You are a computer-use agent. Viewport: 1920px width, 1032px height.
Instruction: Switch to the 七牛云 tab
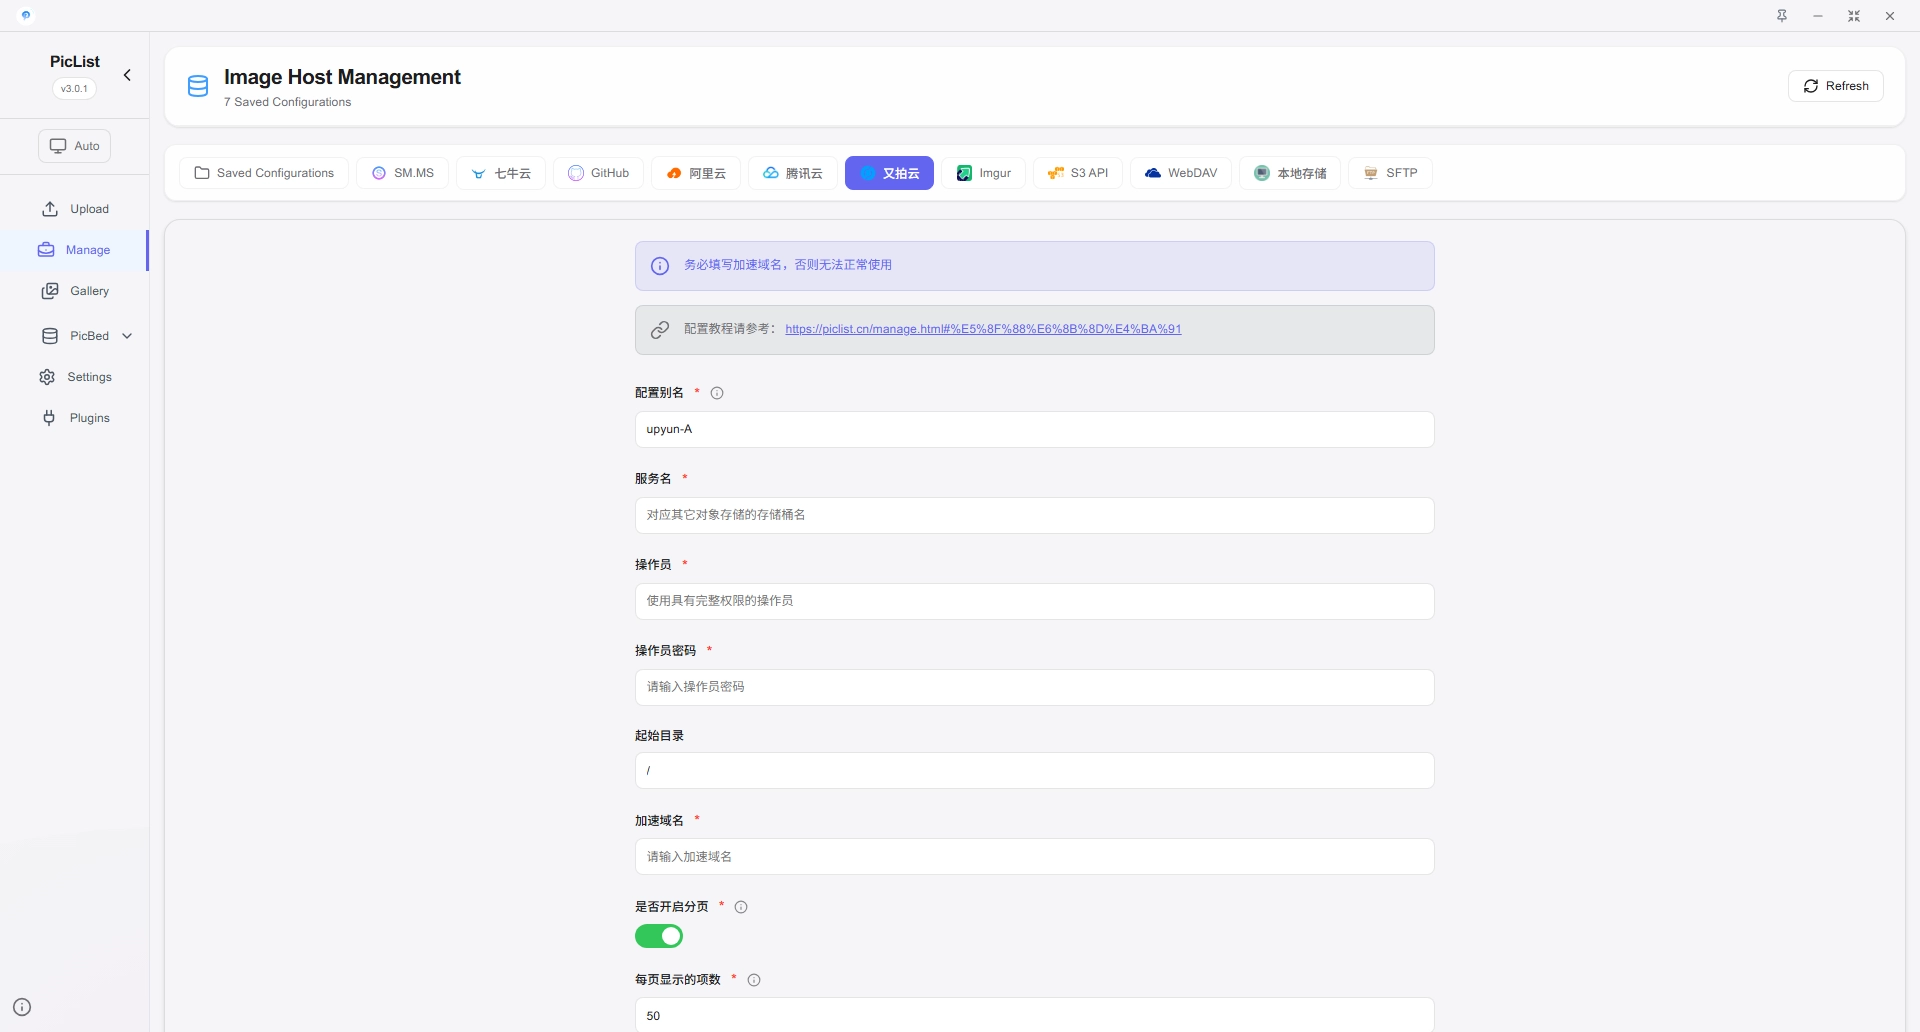(x=501, y=173)
